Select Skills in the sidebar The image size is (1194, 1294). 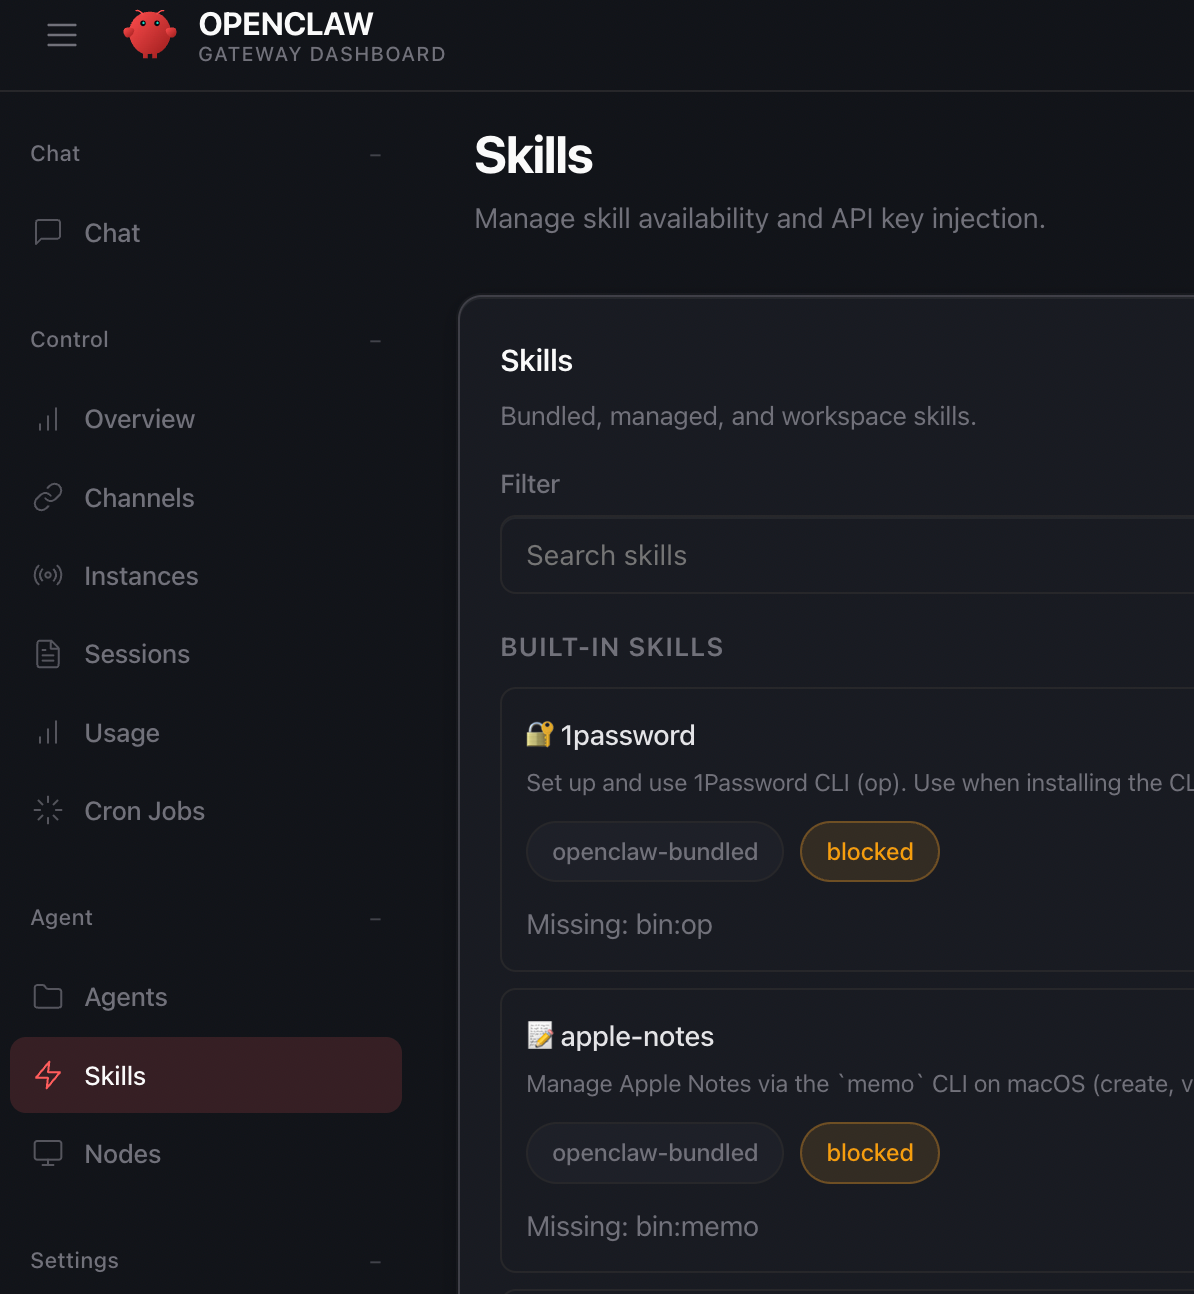[115, 1076]
